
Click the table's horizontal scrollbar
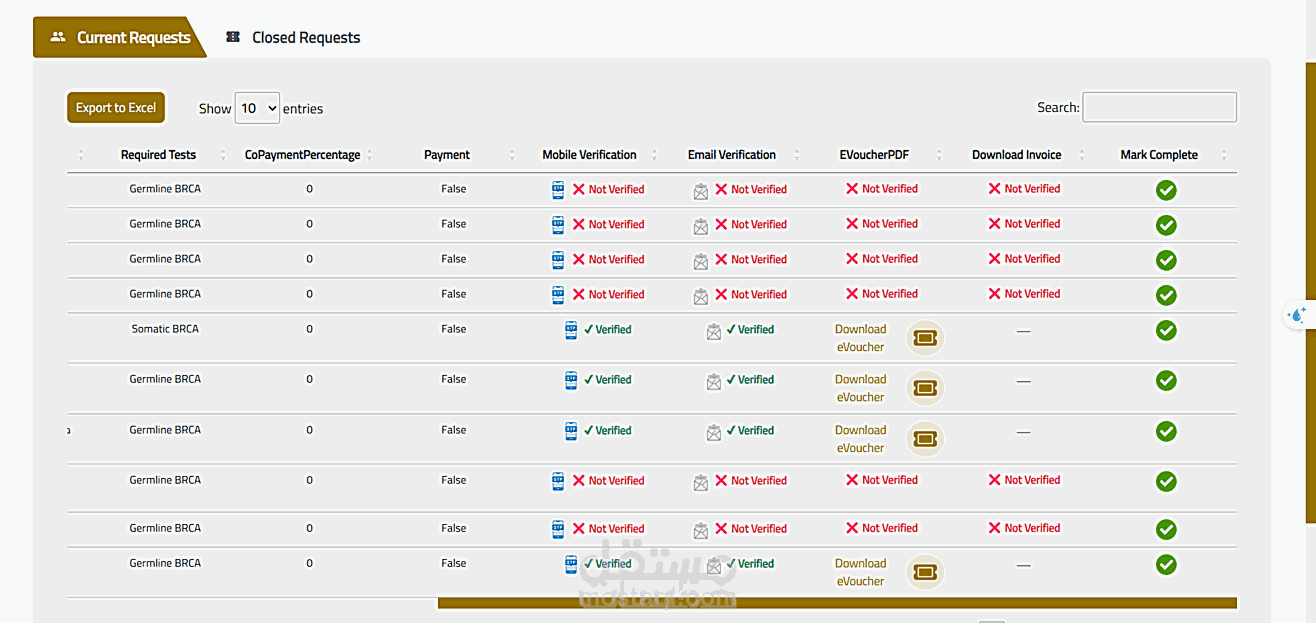point(837,603)
